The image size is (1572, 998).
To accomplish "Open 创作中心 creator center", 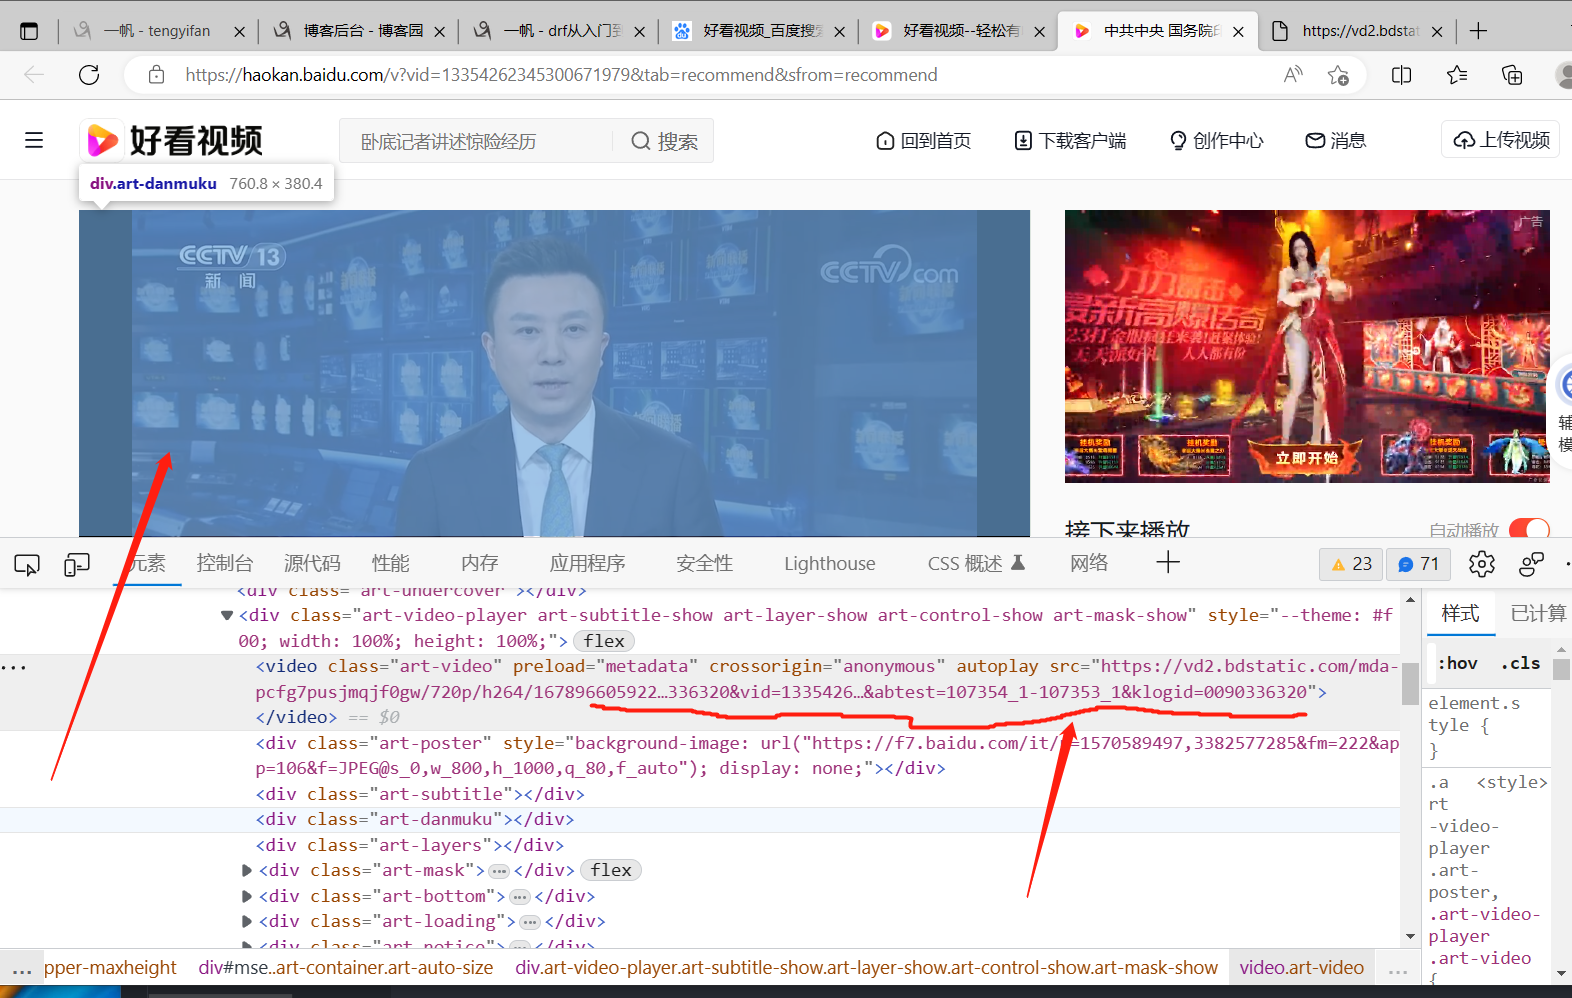I will [1216, 141].
